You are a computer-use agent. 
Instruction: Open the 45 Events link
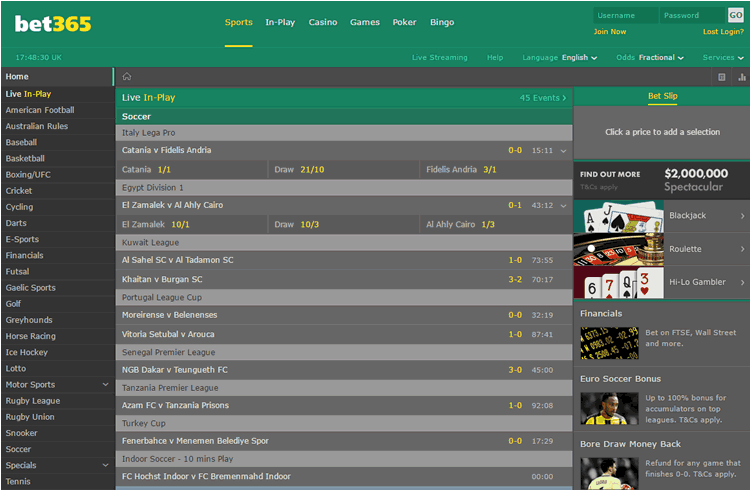(x=543, y=98)
